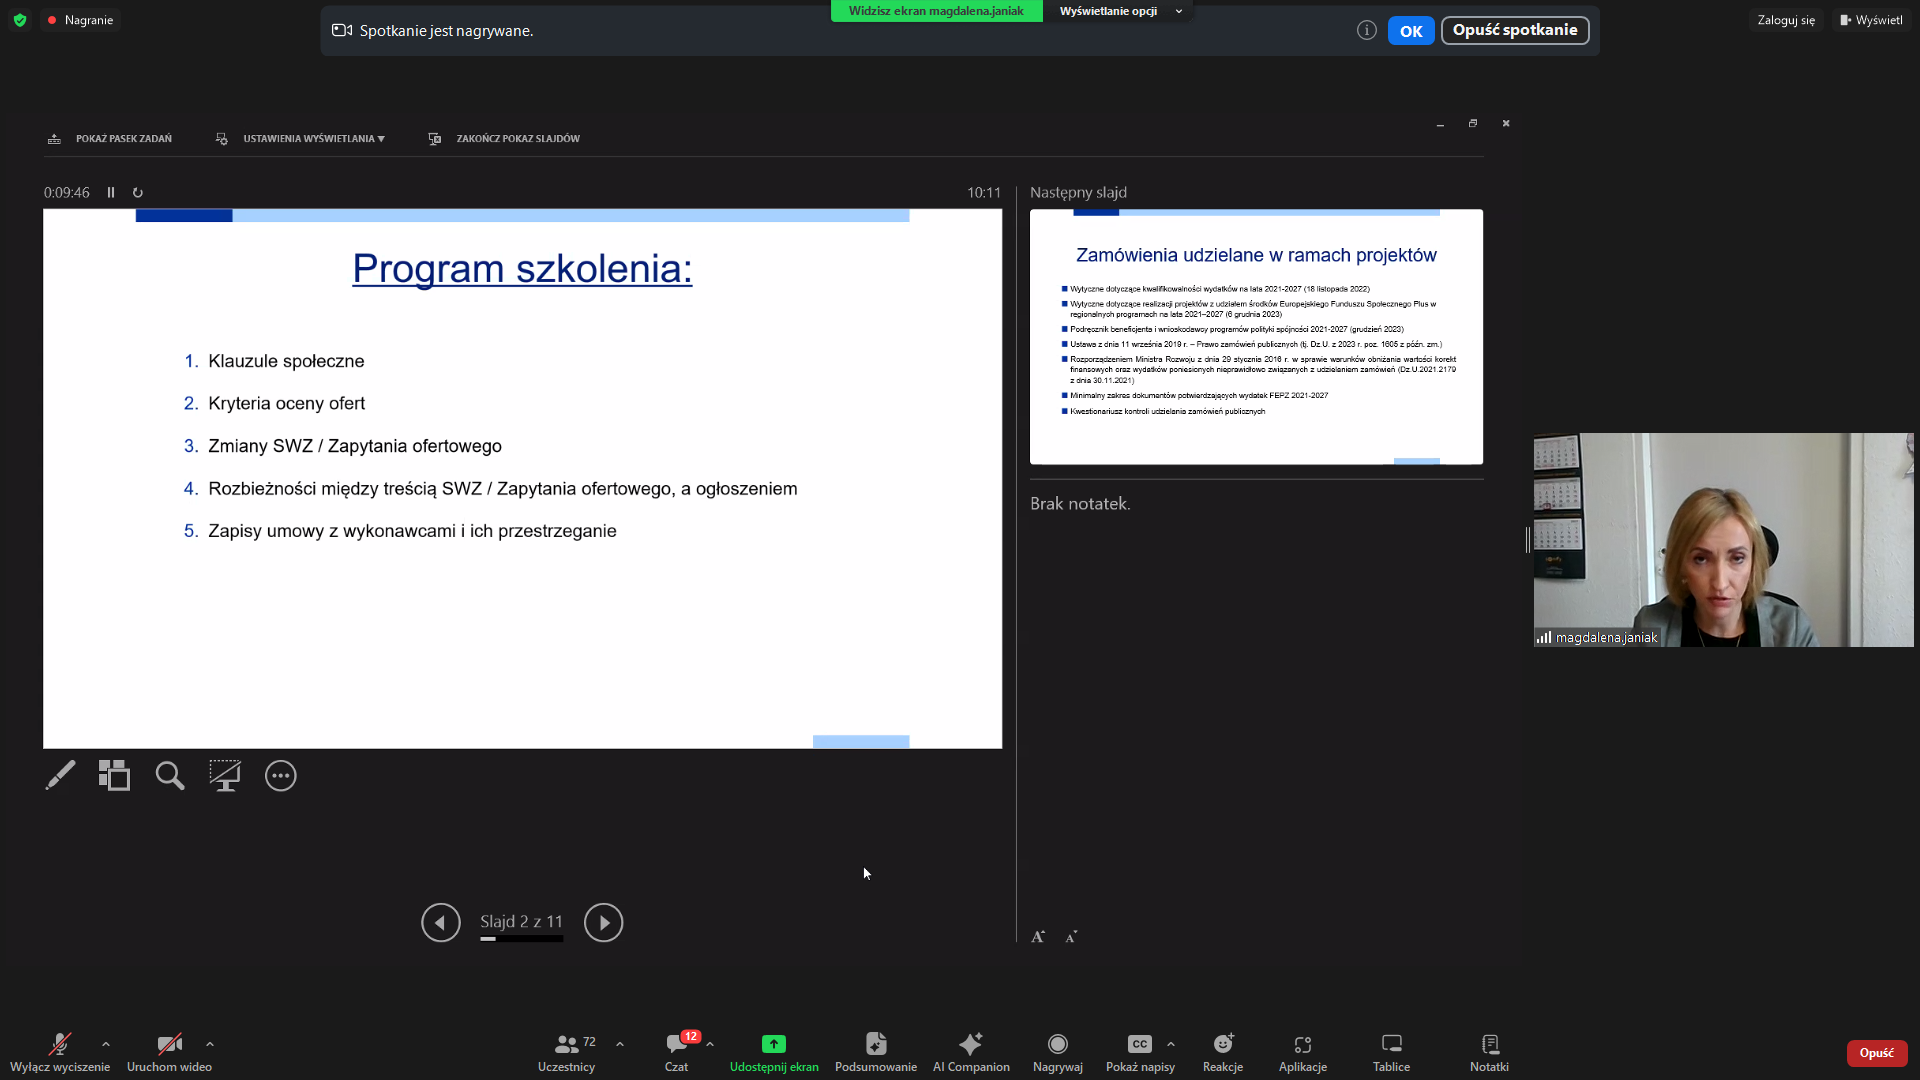Pause the presentation timer
This screenshot has width=1920, height=1080.
tap(111, 192)
